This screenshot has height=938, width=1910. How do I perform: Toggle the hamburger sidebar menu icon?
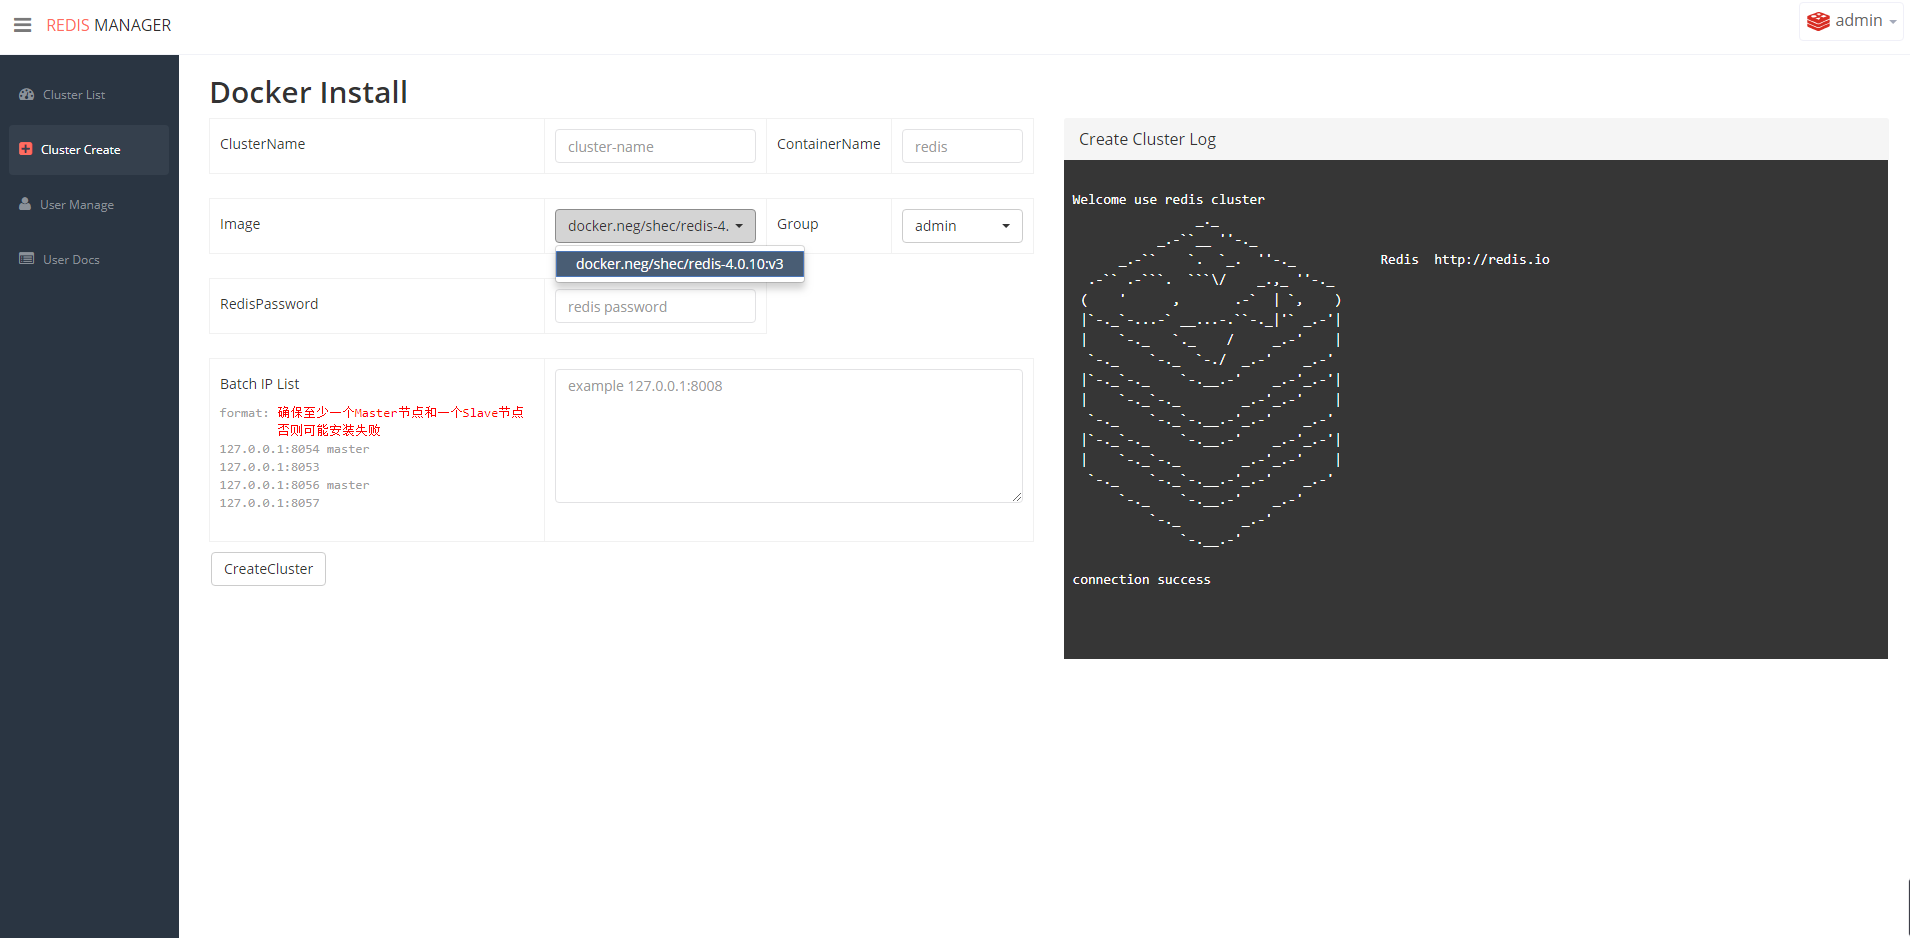22,25
